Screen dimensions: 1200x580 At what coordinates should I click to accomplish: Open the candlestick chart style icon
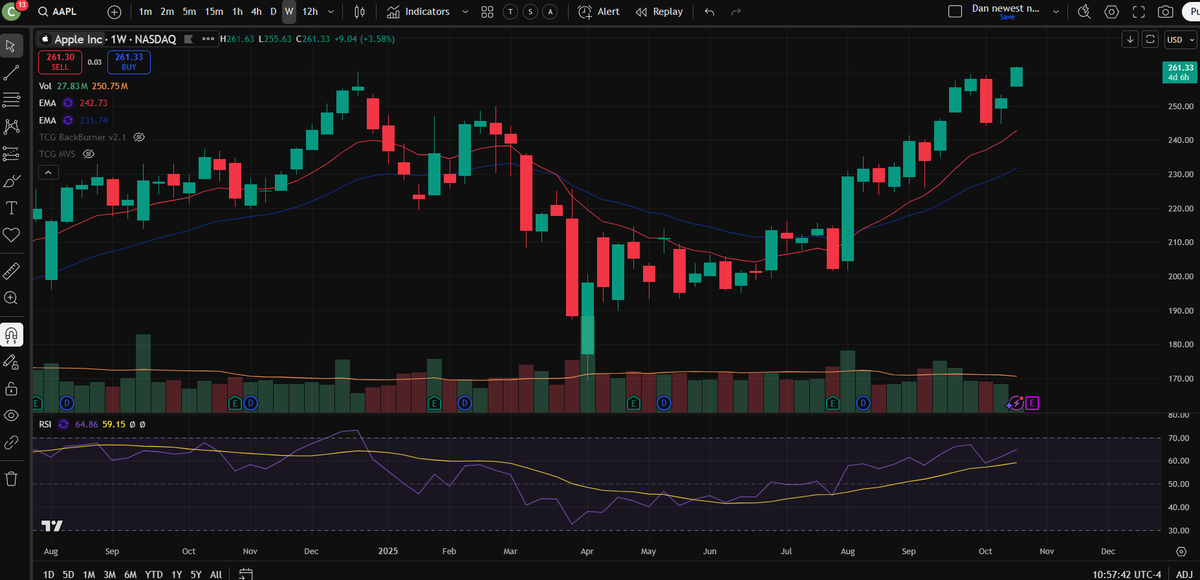[361, 12]
